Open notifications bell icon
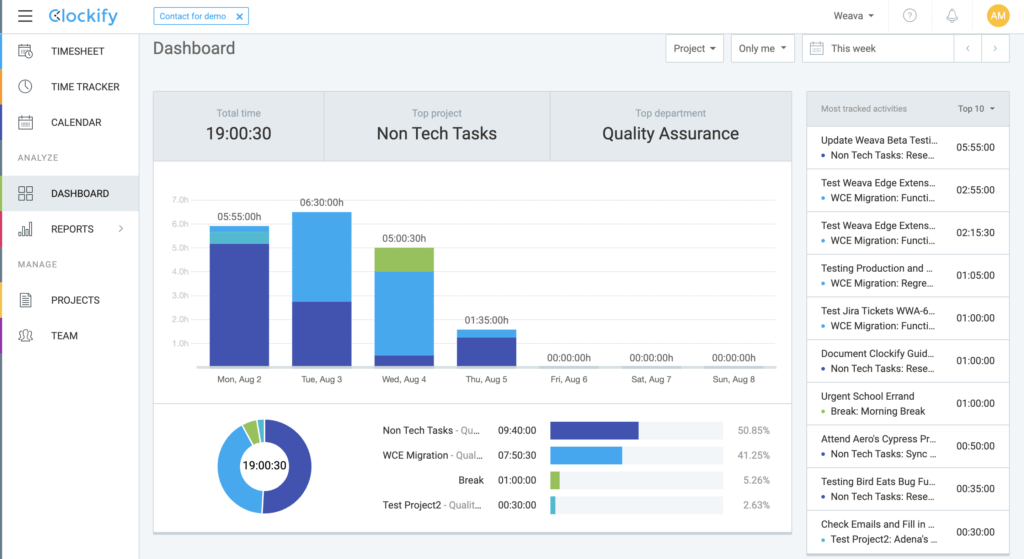Viewport: 1024px width, 559px height. [x=952, y=16]
